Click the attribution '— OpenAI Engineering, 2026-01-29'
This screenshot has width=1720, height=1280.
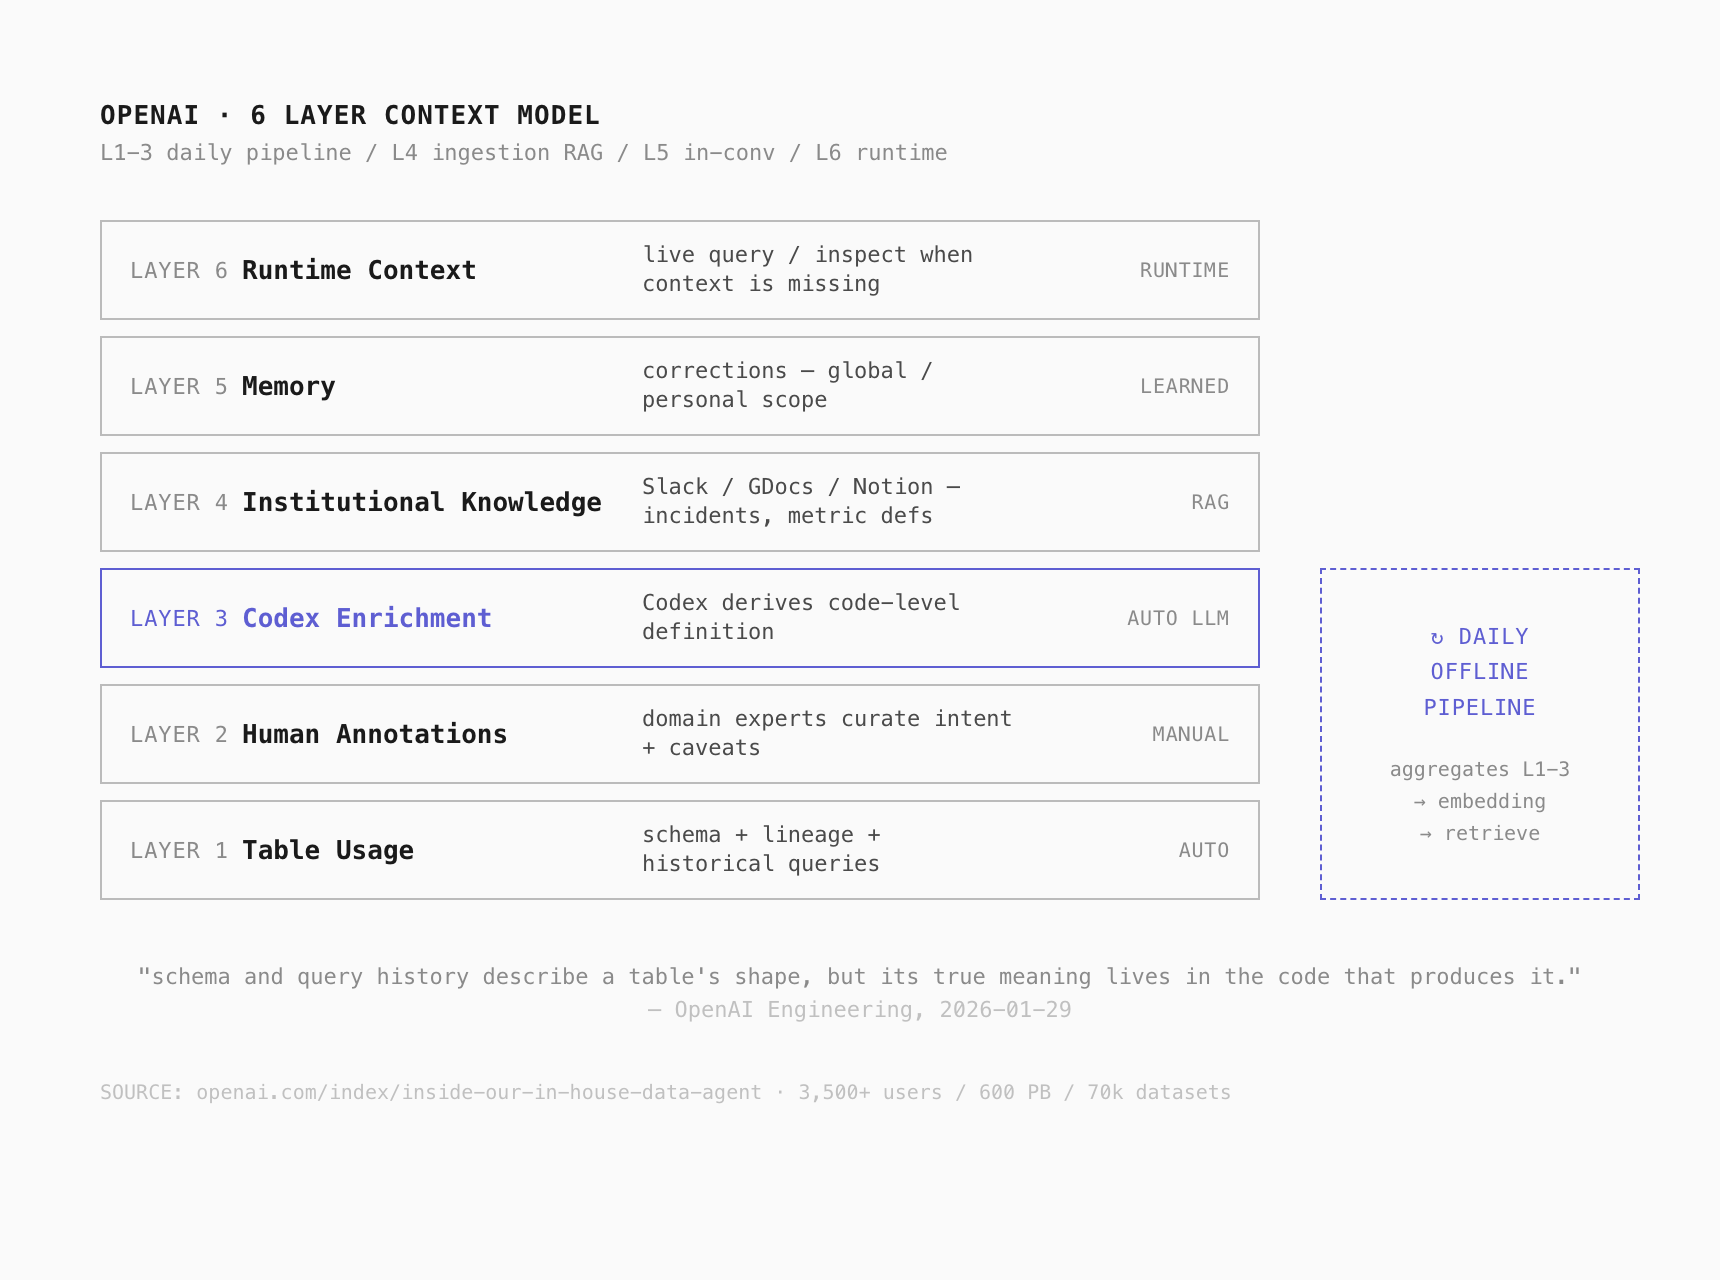860,1010
